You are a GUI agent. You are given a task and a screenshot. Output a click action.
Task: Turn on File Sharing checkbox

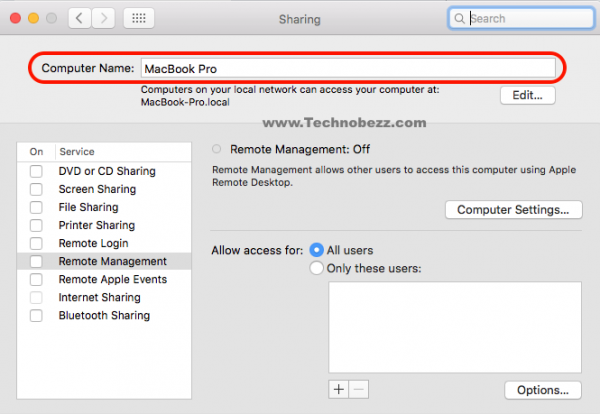pos(36,207)
